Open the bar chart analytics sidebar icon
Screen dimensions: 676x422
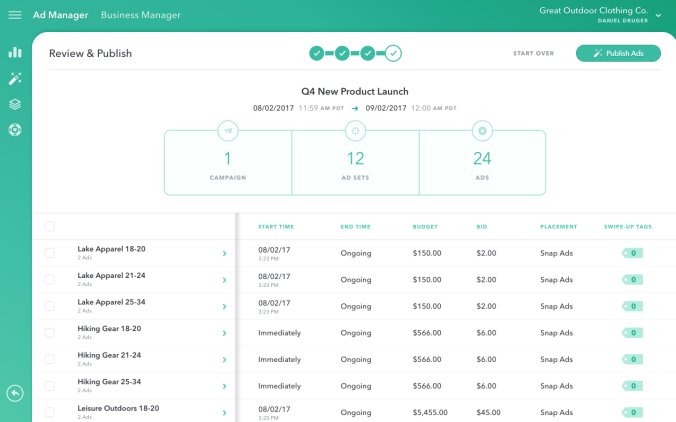[x=15, y=52]
